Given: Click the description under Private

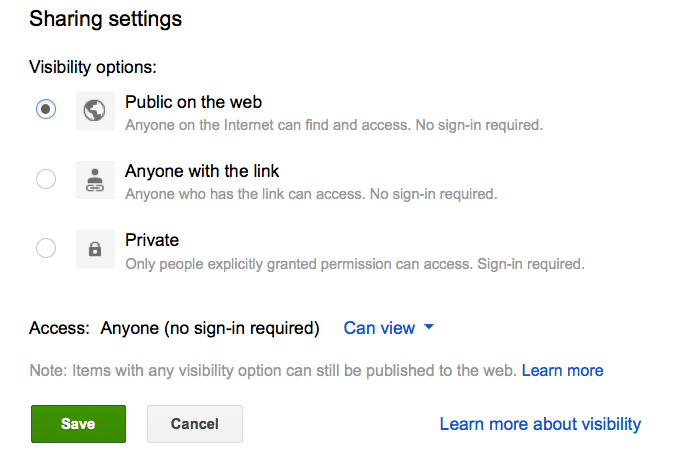Looking at the screenshot, I should pos(354,264).
